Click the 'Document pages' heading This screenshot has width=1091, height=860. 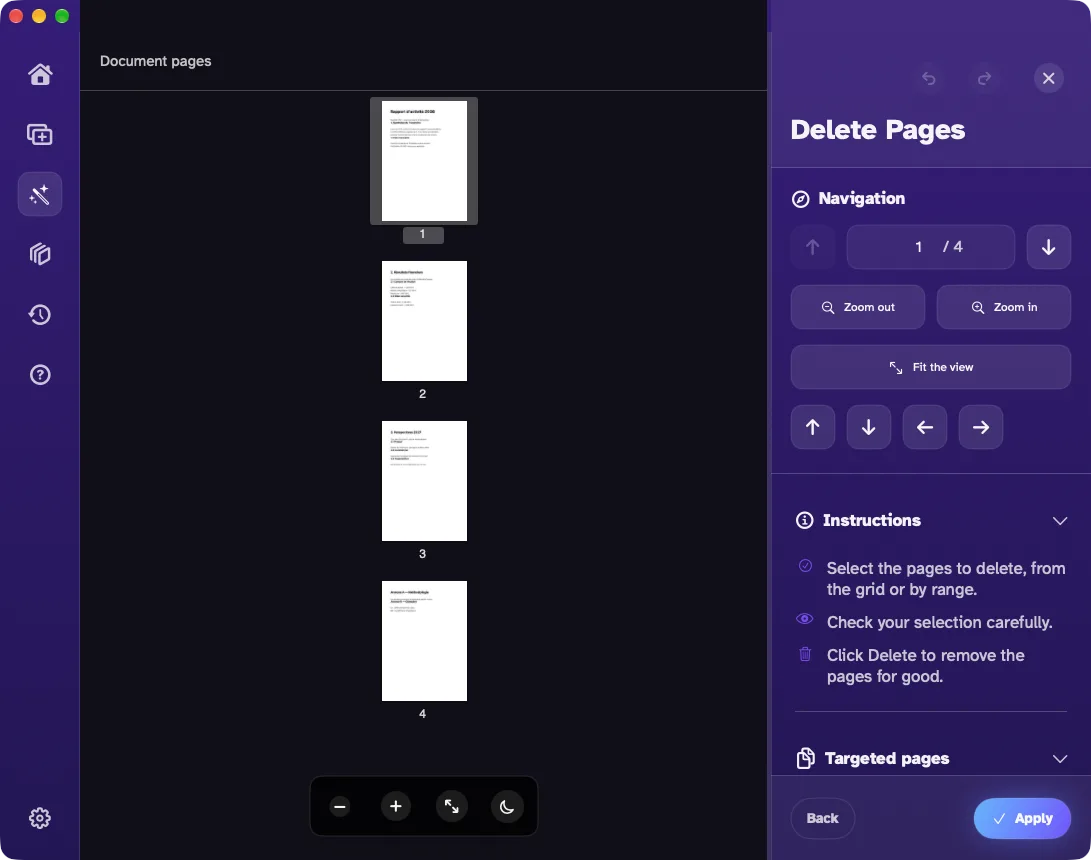coord(155,61)
